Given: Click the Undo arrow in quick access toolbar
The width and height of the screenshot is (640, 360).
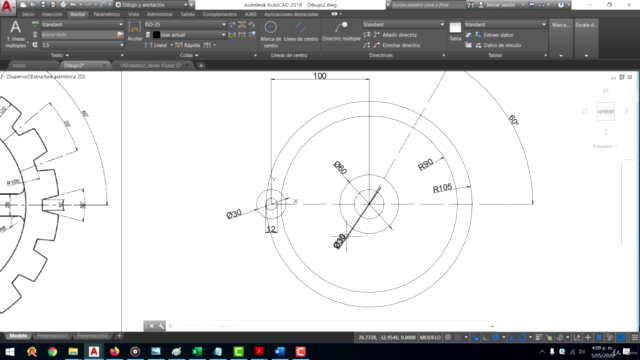Looking at the screenshot, I should [x=73, y=4].
